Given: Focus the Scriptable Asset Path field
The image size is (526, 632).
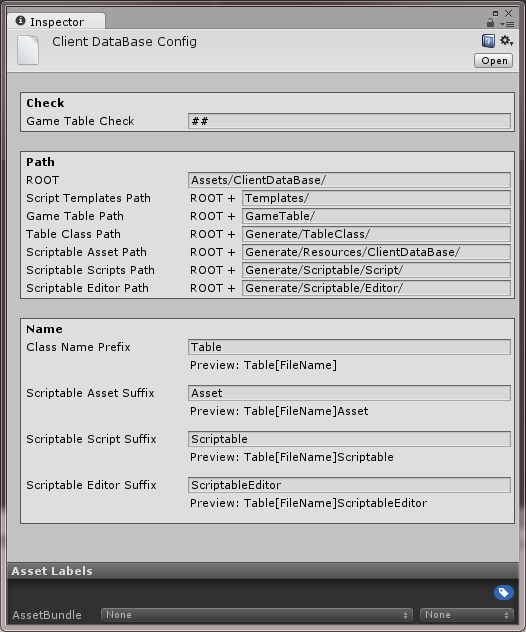Looking at the screenshot, I should pyautogui.click(x=376, y=252).
